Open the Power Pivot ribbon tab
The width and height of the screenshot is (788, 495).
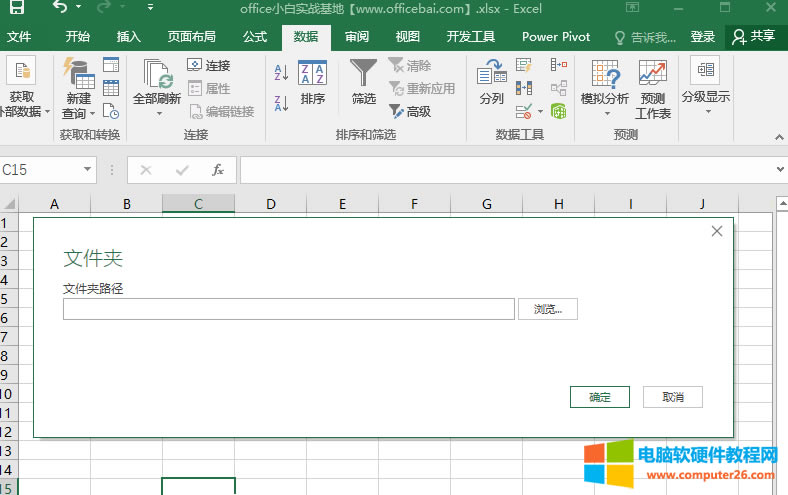pos(556,37)
